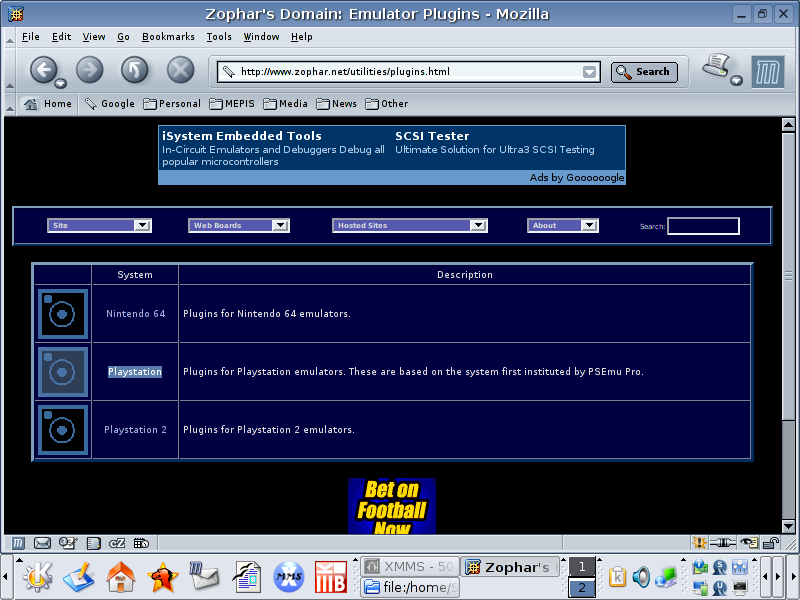Viewport: 800px width, 600px height.
Task: Click the Forward navigation button
Action: click(89, 69)
